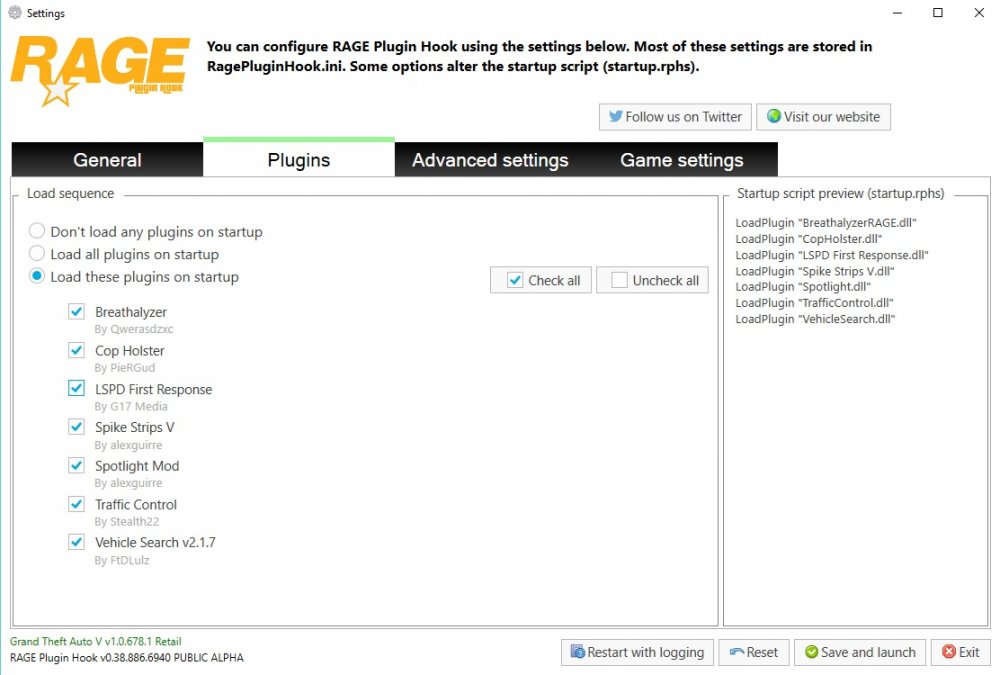Viewport: 1000px width, 675px height.
Task: Click the Settings gear icon in title bar
Action: 15,12
